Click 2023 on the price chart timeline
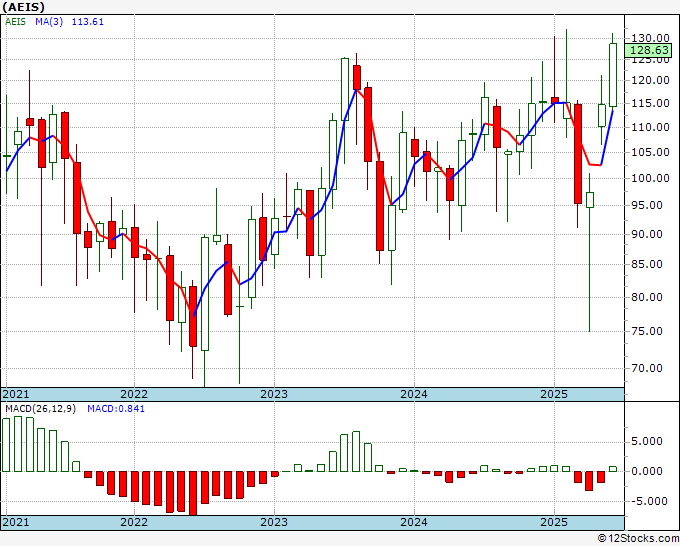 274,394
